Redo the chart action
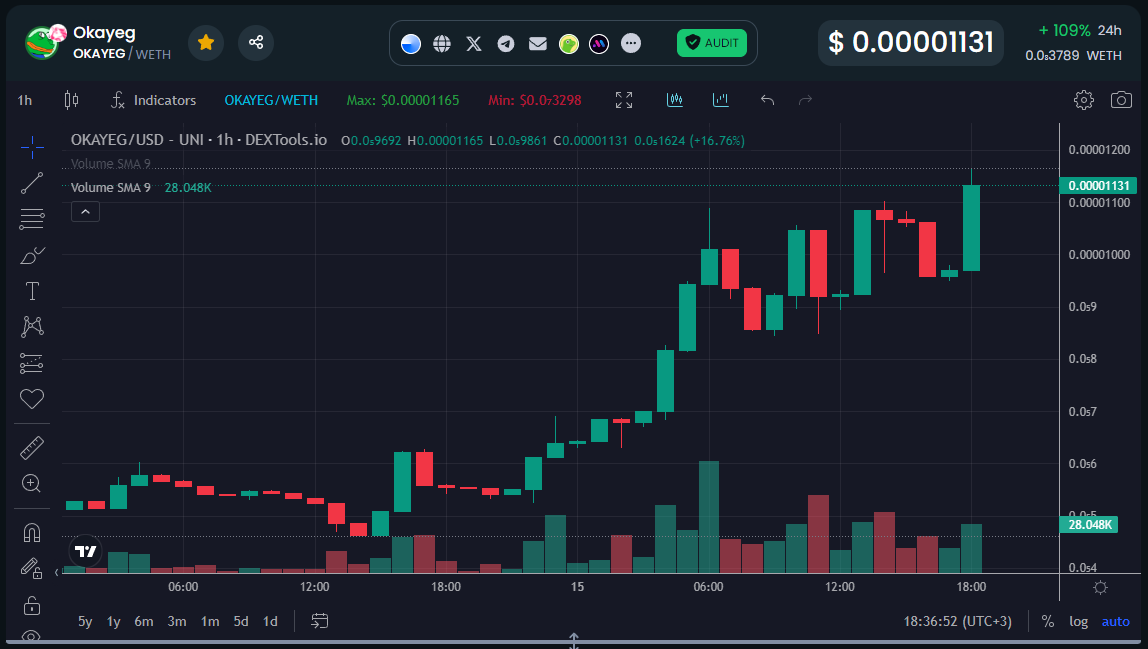The height and width of the screenshot is (649, 1148). tap(805, 100)
